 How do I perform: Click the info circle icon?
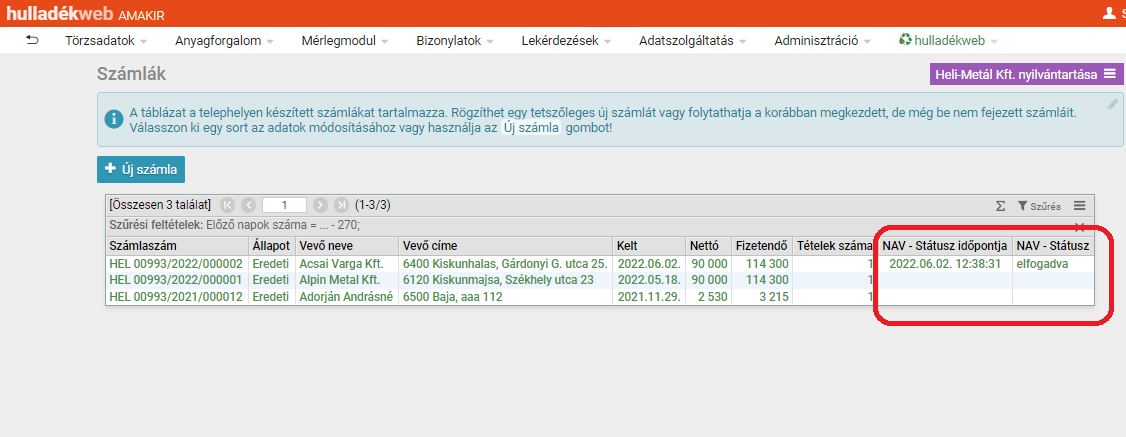113,119
